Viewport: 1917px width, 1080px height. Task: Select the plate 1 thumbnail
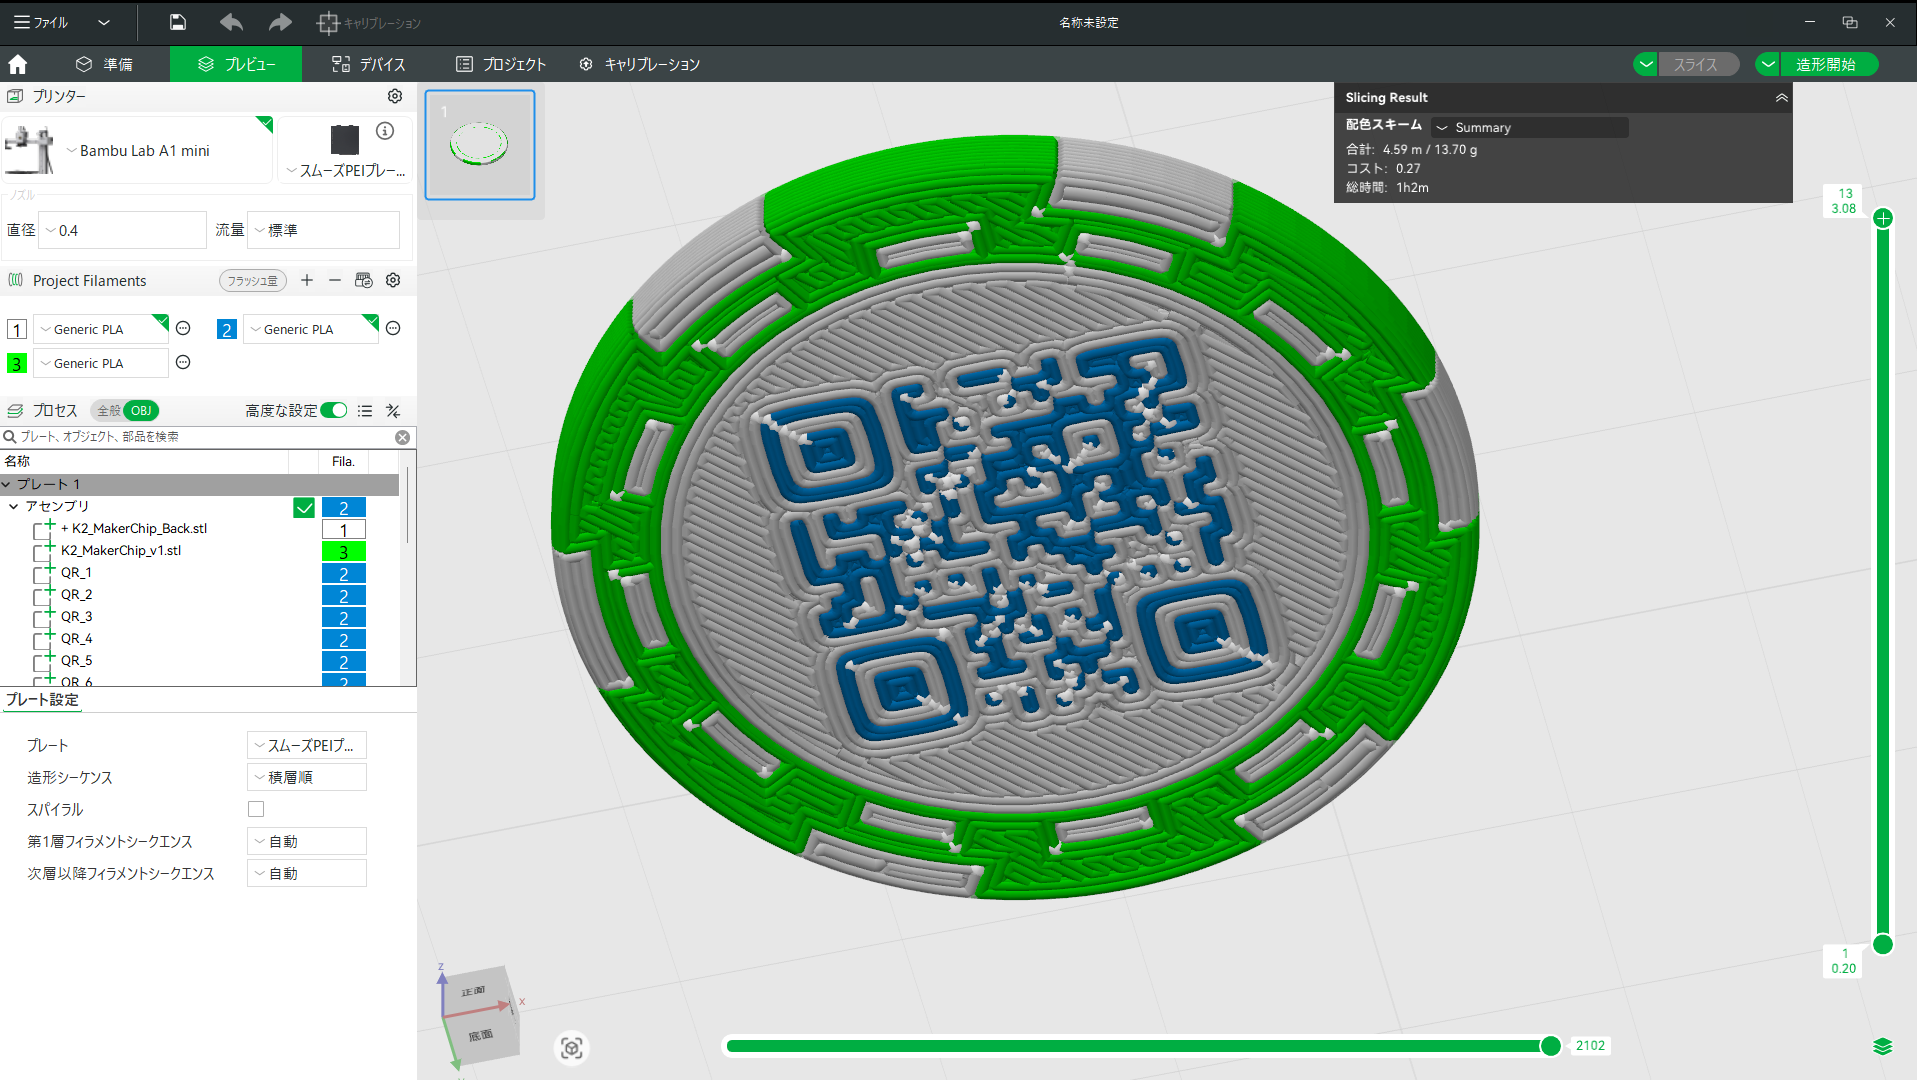point(480,145)
